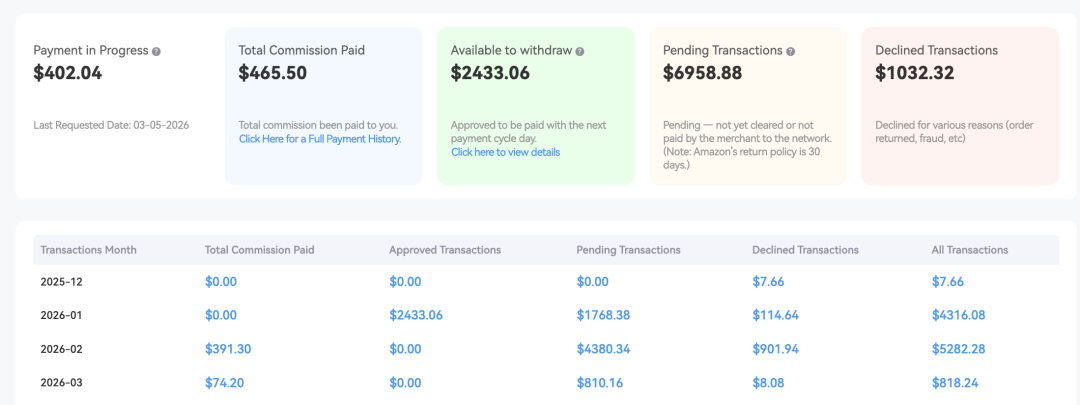
Task: Open 2026-02 all transactions $5282.28
Action: [x=958, y=348]
